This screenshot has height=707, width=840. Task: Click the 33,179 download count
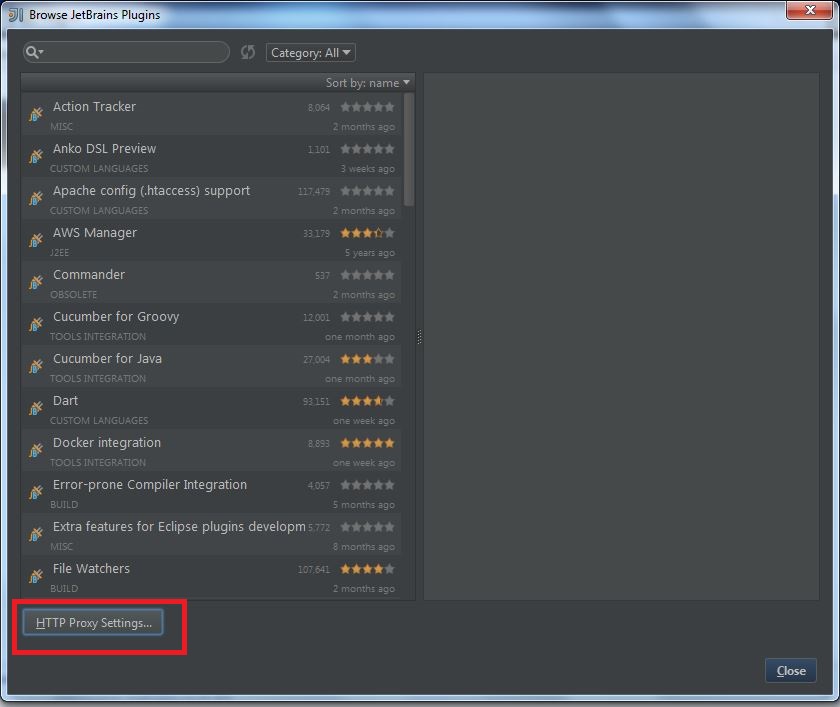coord(317,234)
